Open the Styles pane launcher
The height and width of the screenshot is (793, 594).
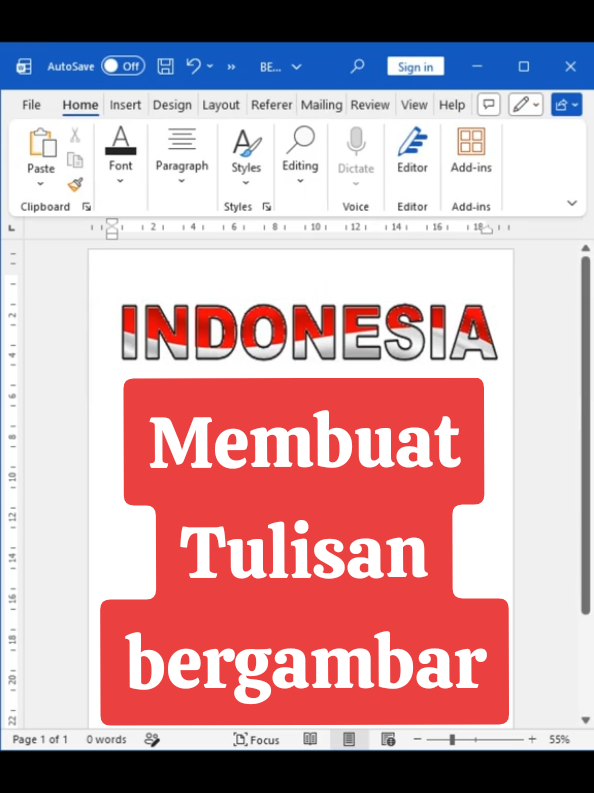tap(266, 206)
